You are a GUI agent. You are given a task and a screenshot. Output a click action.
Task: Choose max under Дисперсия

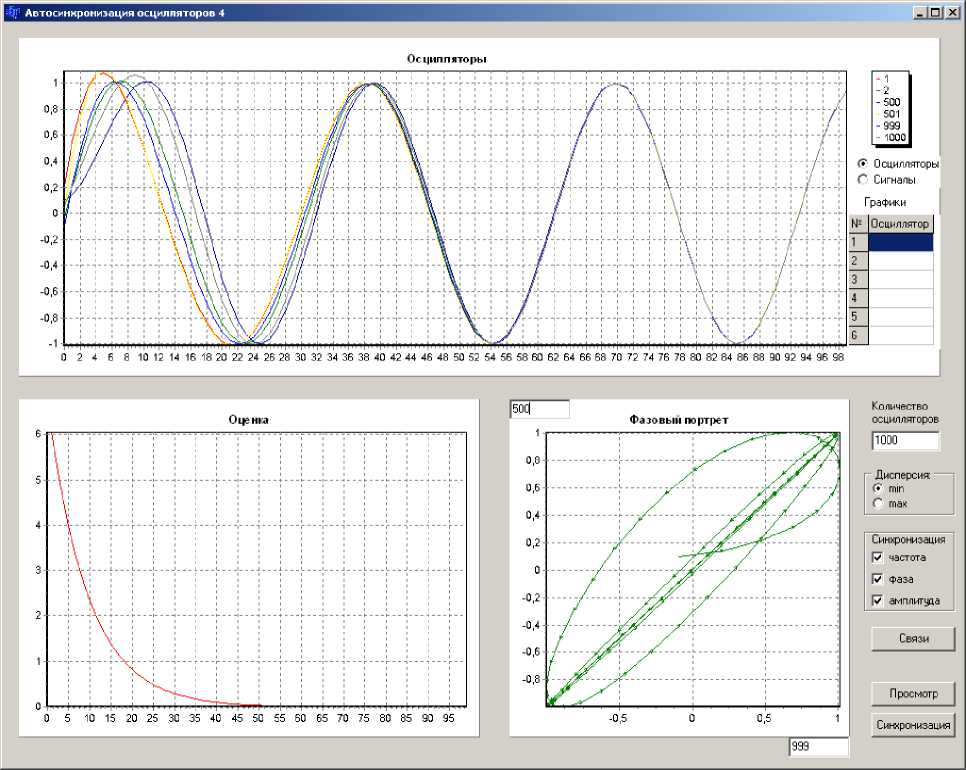[878, 503]
